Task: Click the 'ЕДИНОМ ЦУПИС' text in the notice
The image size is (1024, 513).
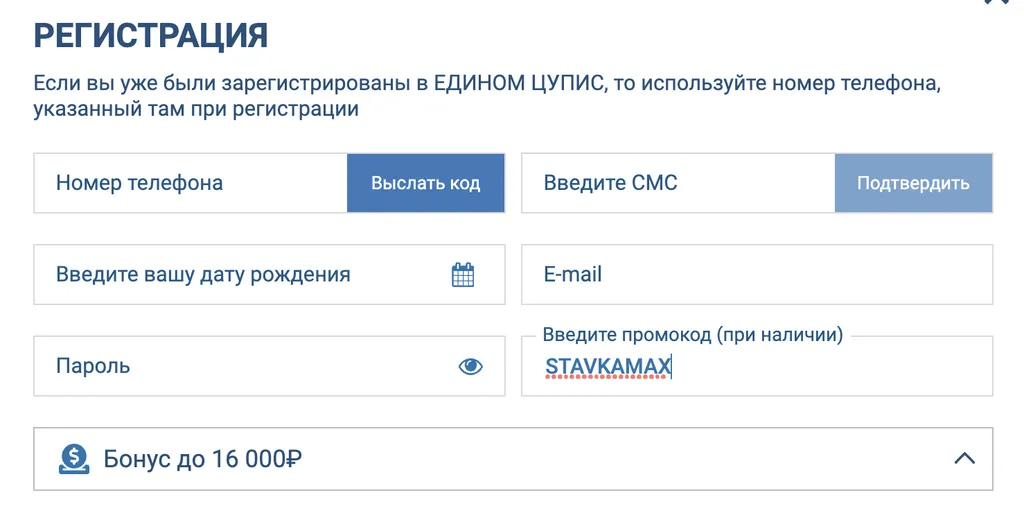Action: 520,83
